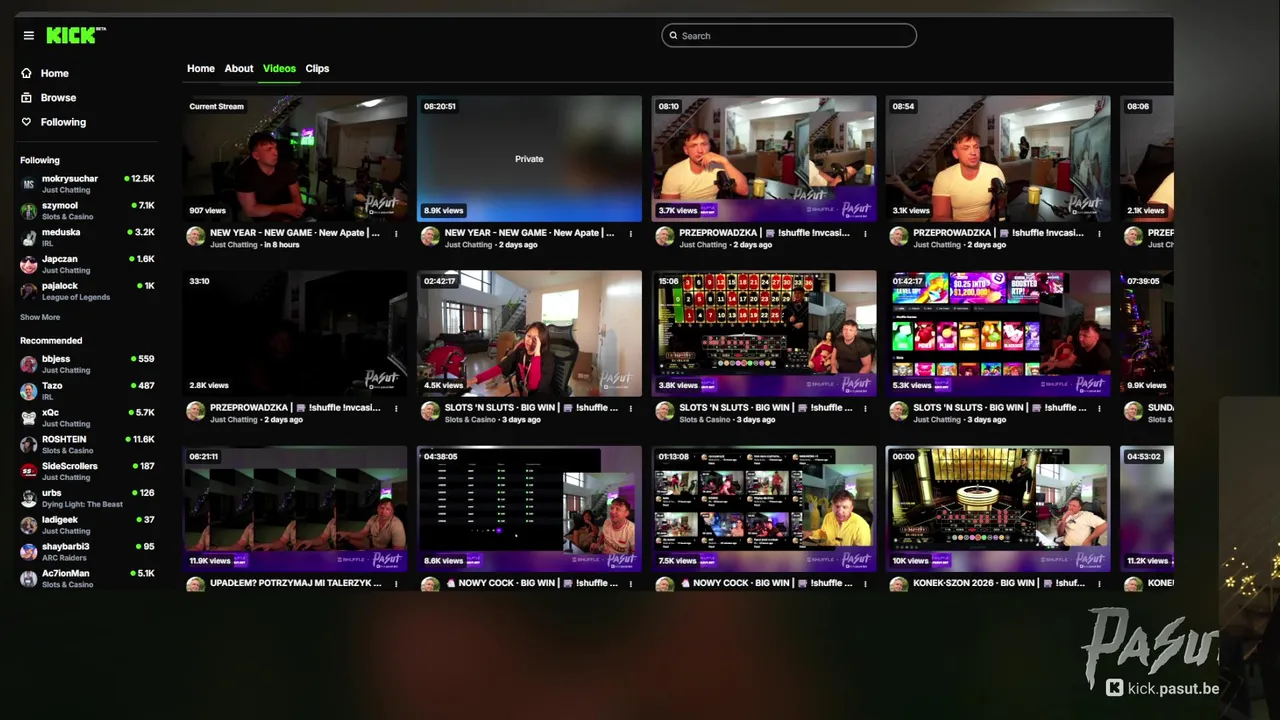
Task: Open the mokrysuchar channel name link
Action: 70,179
